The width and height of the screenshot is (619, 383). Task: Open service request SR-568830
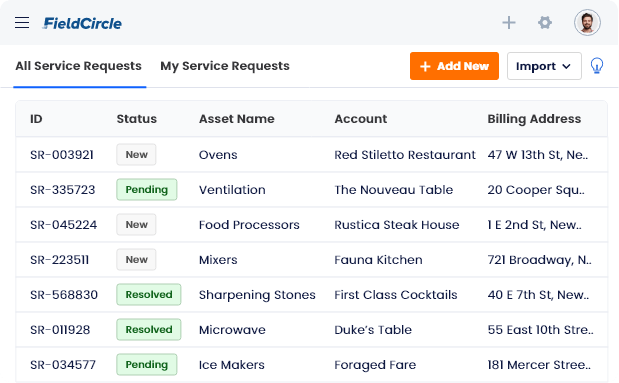point(64,295)
